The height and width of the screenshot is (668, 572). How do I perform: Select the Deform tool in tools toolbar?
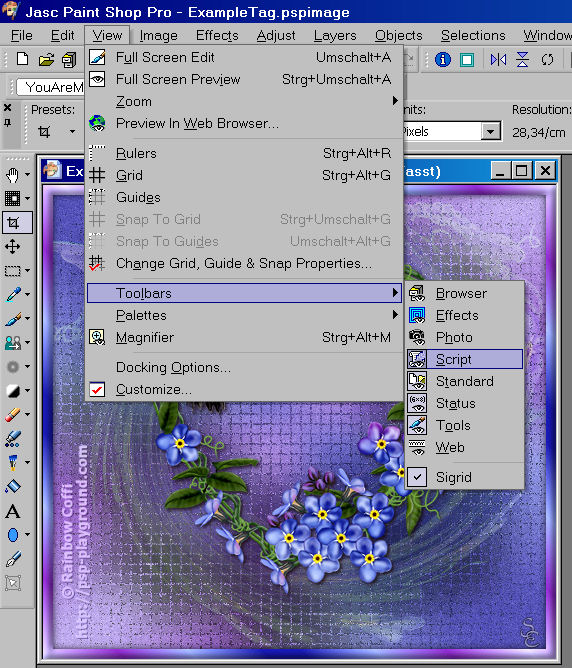12,198
